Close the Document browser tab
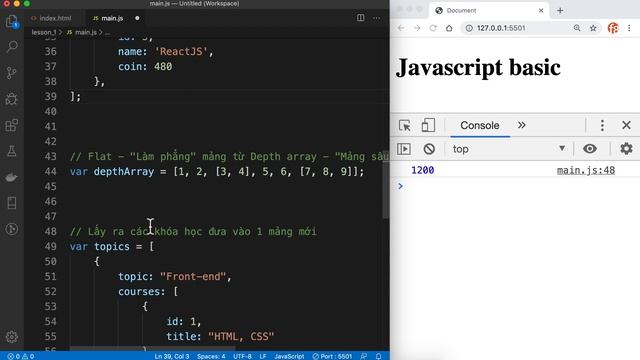This screenshot has height=360, width=640. click(541, 11)
